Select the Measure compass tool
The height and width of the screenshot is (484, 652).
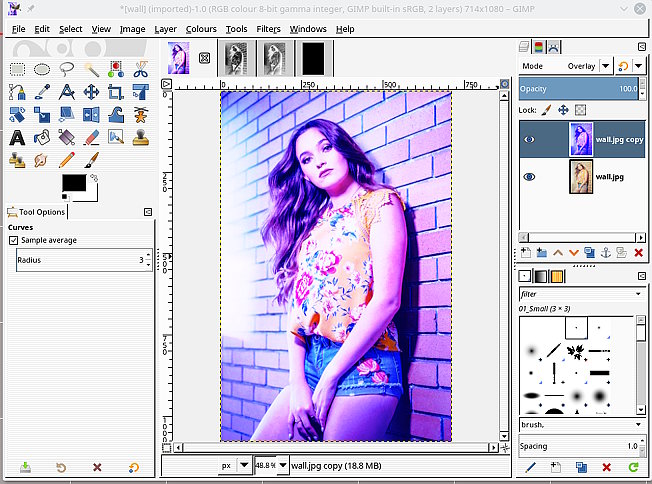[x=67, y=92]
